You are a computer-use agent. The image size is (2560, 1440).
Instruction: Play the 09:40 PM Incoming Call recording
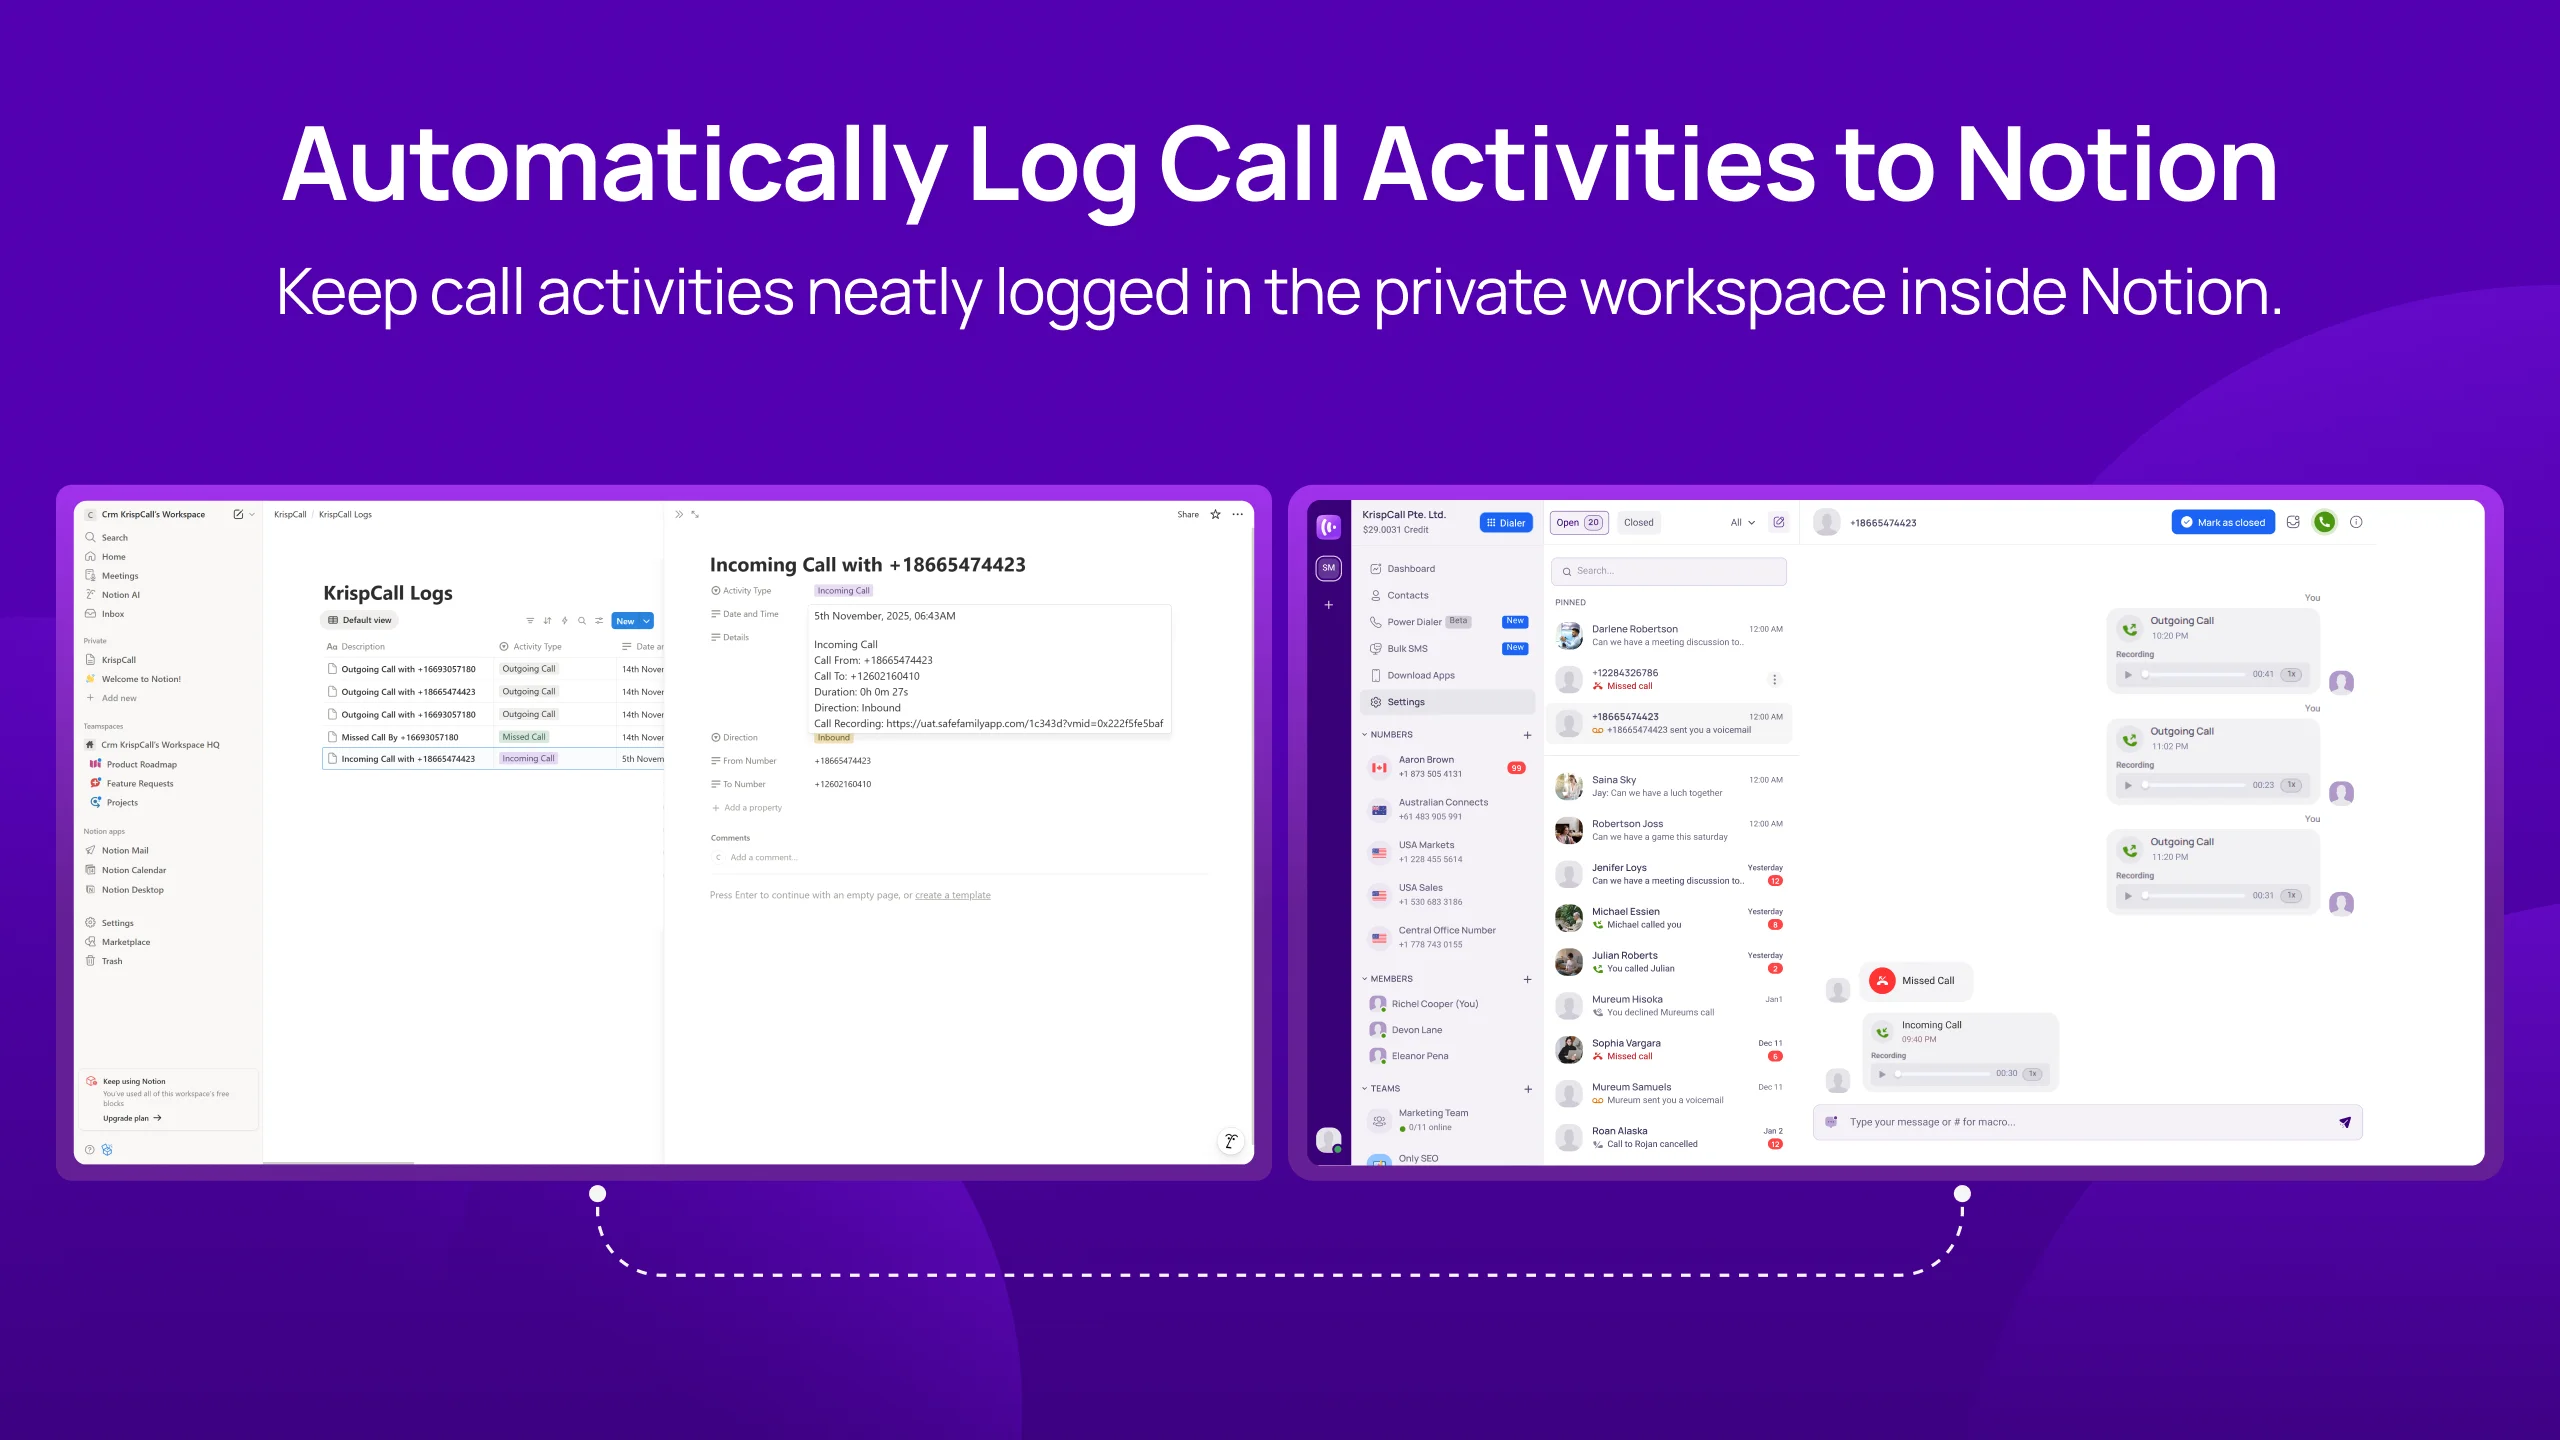(x=1882, y=1074)
